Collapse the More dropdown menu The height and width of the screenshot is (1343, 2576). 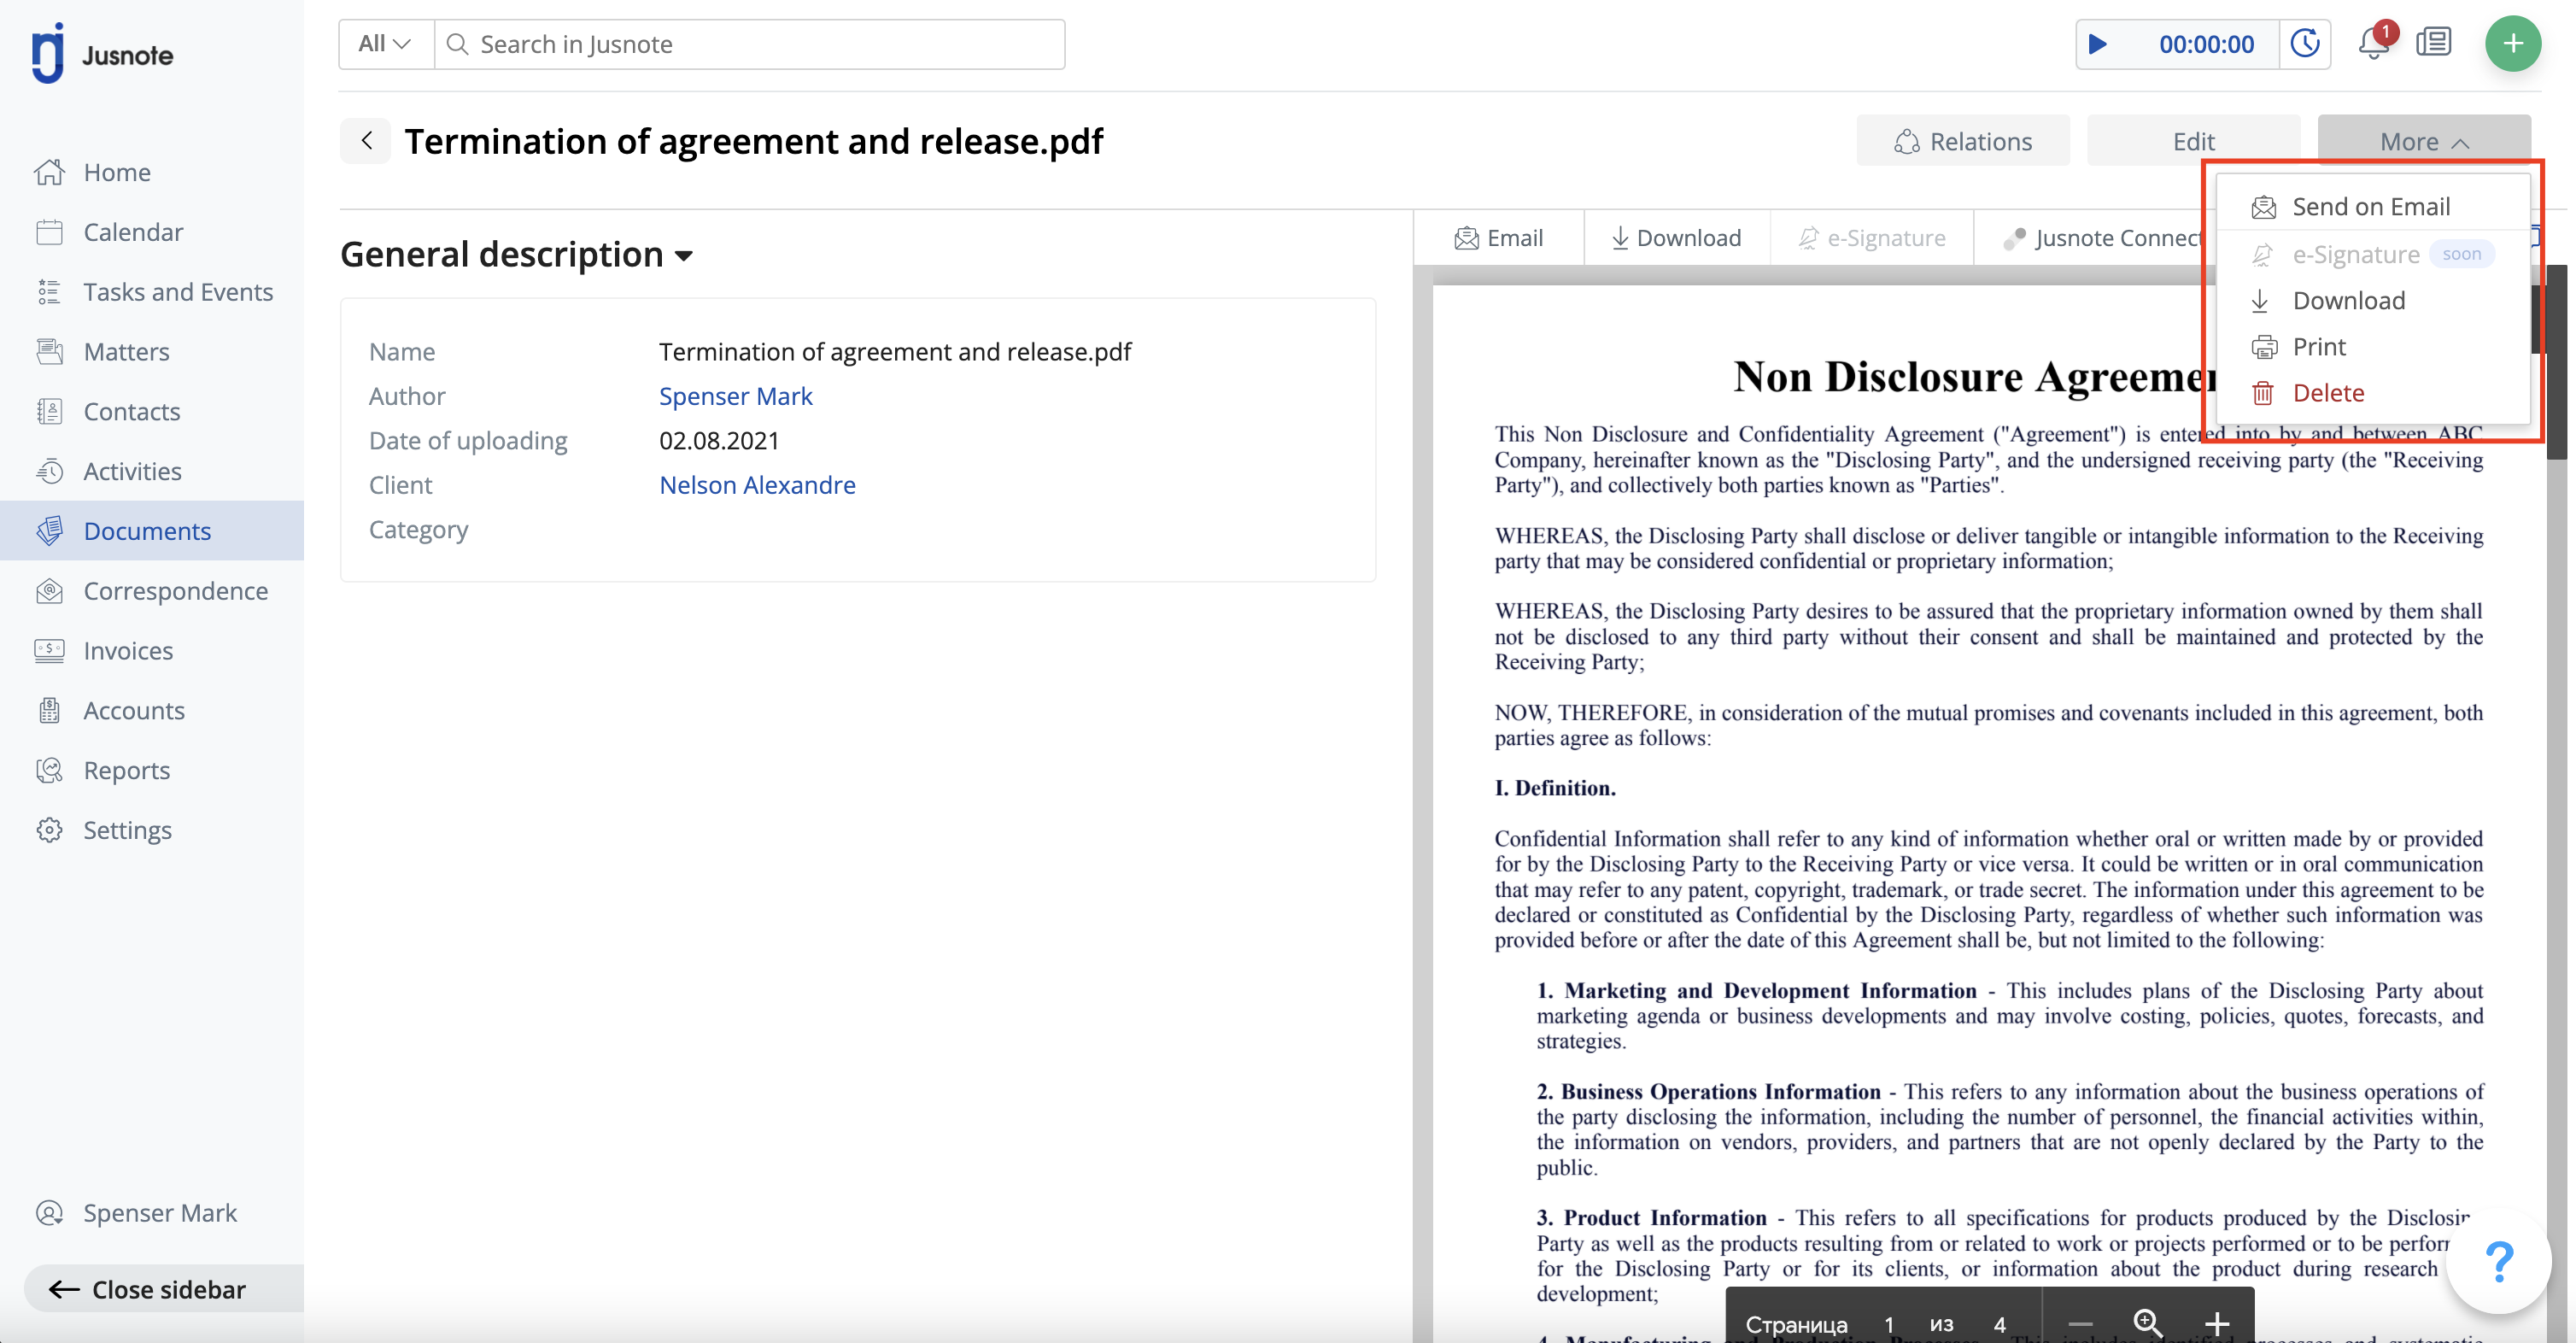coord(2424,141)
